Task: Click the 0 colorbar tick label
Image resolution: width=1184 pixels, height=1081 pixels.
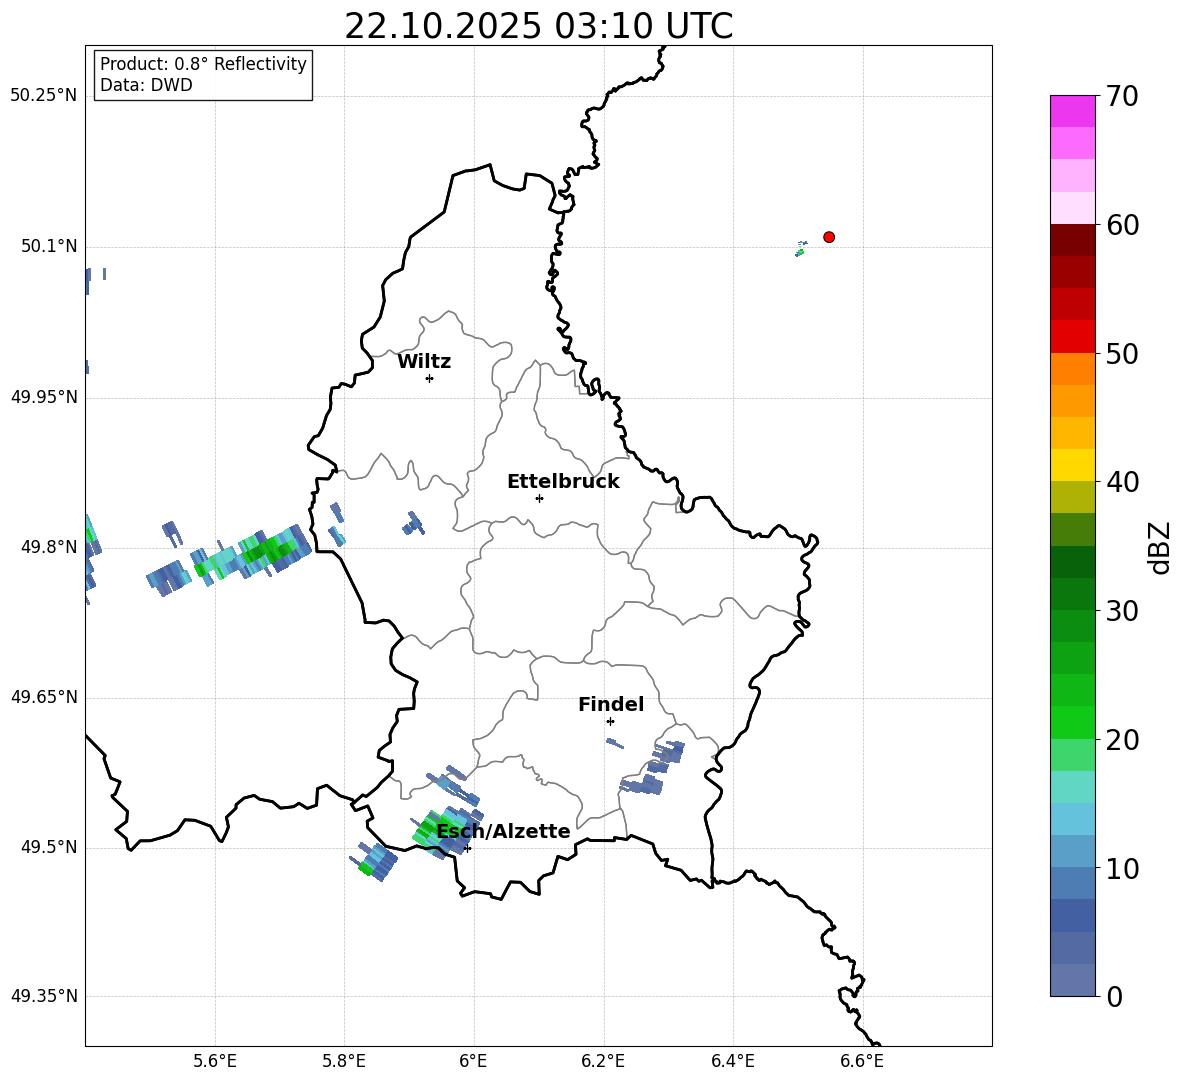Action: 1114,997
